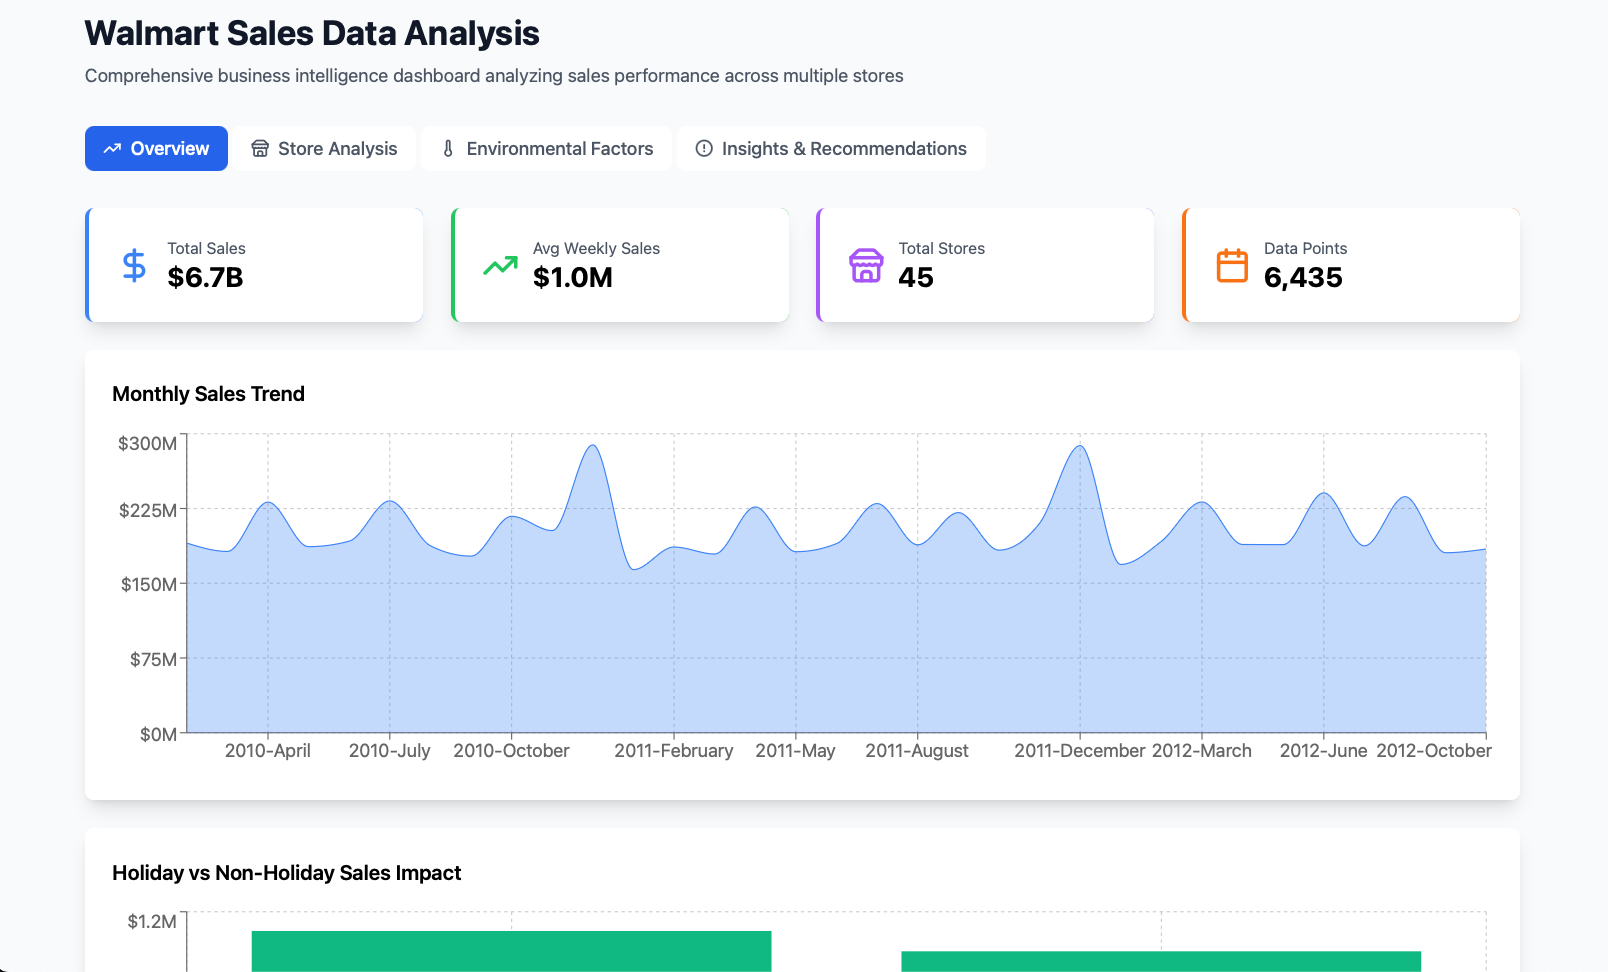Viewport: 1608px width, 972px height.
Task: Click the 2012-October axis label
Action: tap(1433, 751)
